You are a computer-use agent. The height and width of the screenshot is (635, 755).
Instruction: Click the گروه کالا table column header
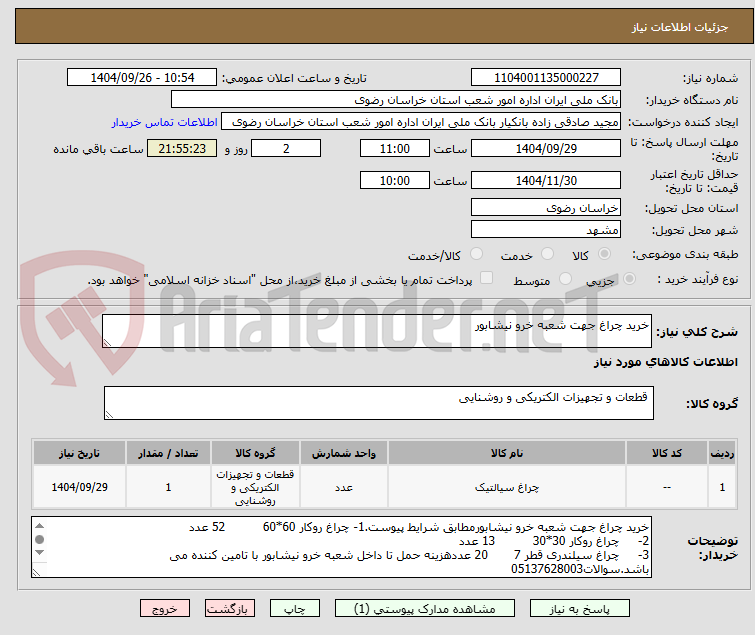pos(255,453)
